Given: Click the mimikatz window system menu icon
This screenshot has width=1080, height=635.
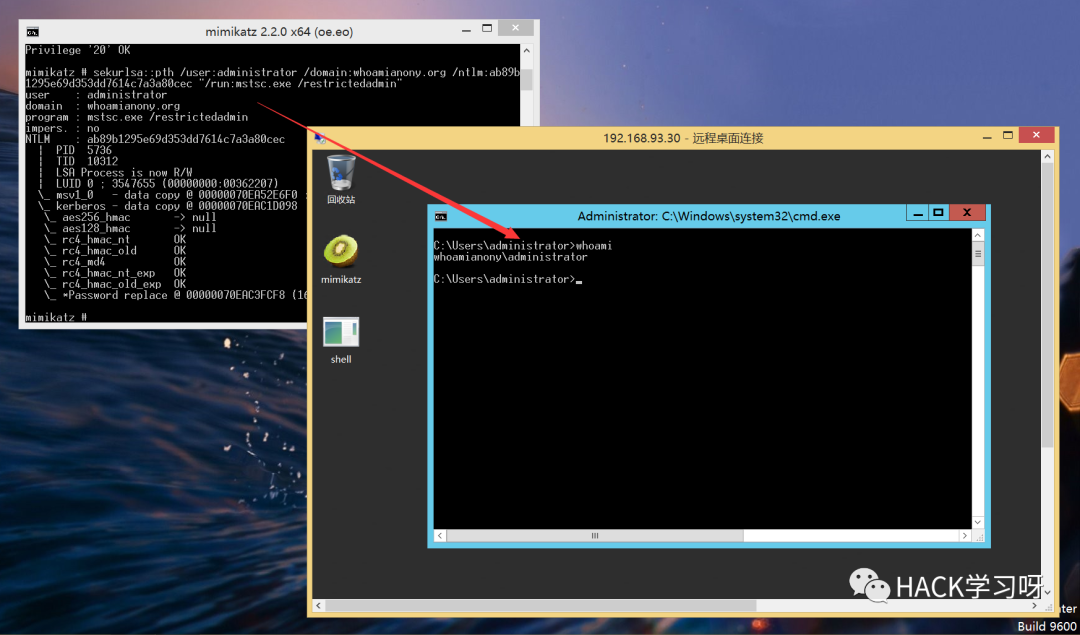Looking at the screenshot, I should 32,32.
